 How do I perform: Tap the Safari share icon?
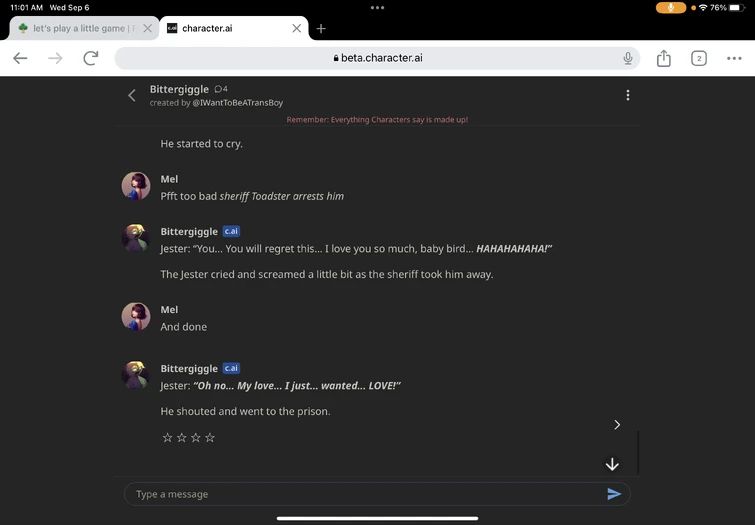664,58
